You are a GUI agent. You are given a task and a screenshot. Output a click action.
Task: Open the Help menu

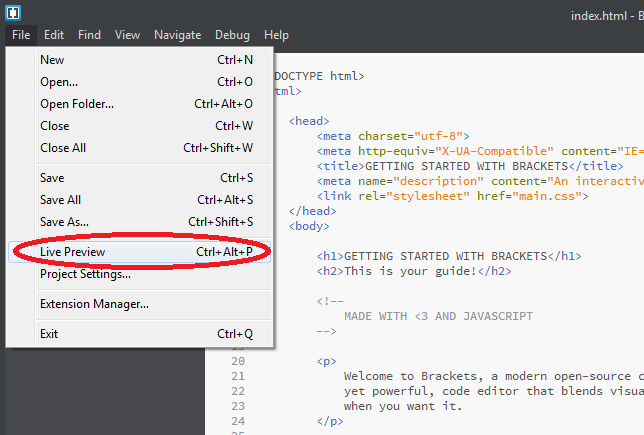tap(276, 35)
